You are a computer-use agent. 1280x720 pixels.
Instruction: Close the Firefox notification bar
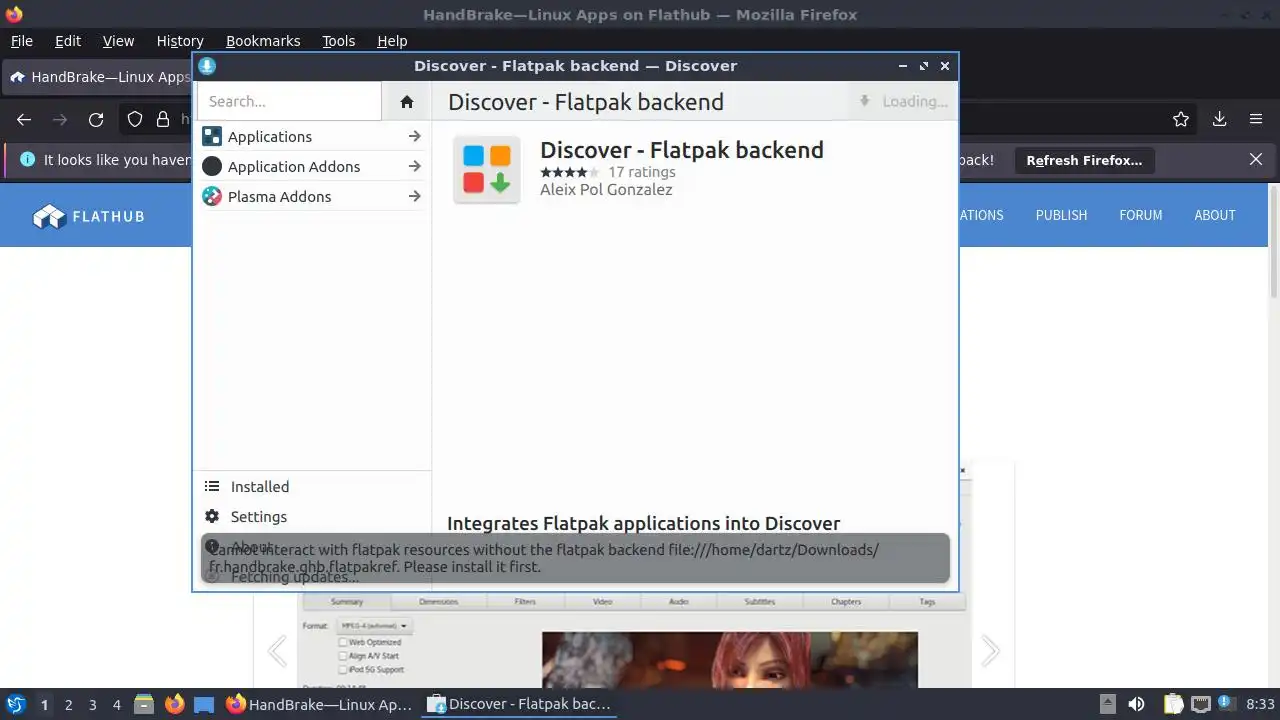click(1256, 159)
